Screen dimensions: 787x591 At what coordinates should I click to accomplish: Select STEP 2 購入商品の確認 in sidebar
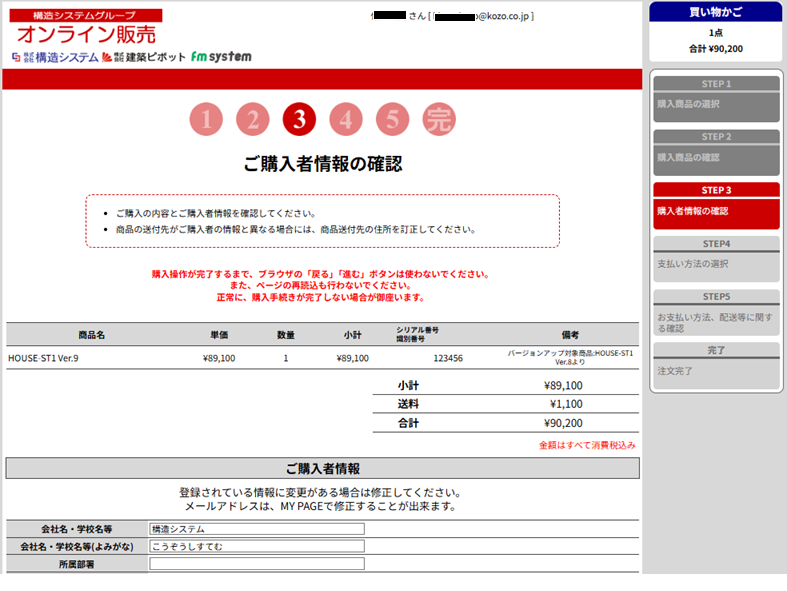(715, 152)
